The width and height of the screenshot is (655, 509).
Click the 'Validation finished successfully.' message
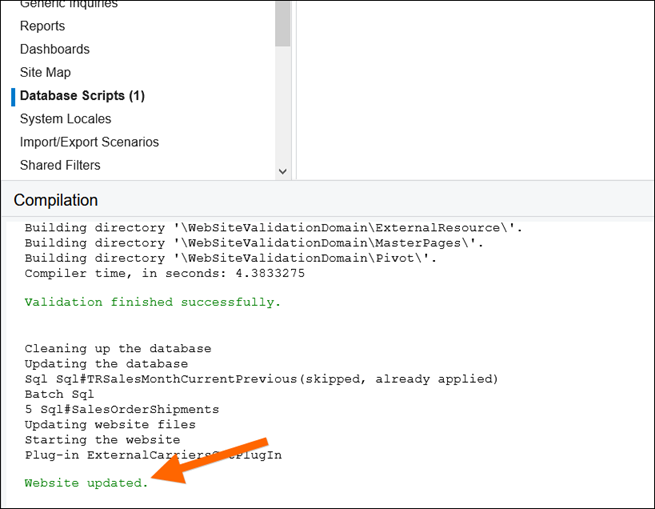pyautogui.click(x=152, y=302)
